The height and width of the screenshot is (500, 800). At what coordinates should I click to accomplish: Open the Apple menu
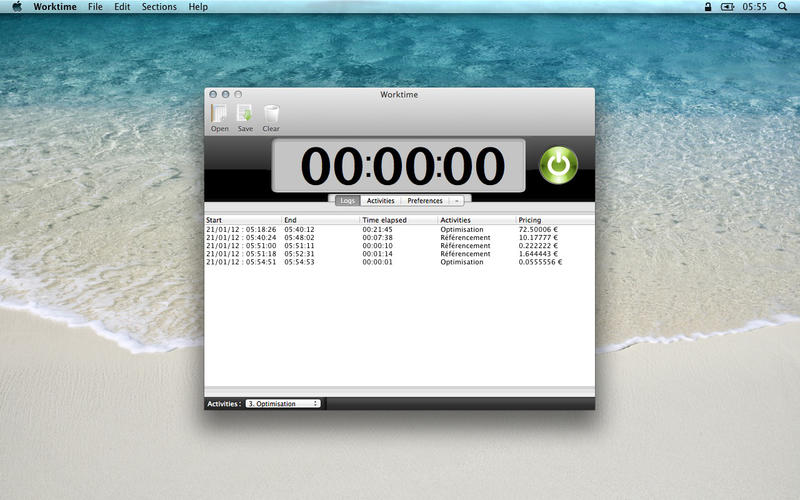[x=17, y=7]
